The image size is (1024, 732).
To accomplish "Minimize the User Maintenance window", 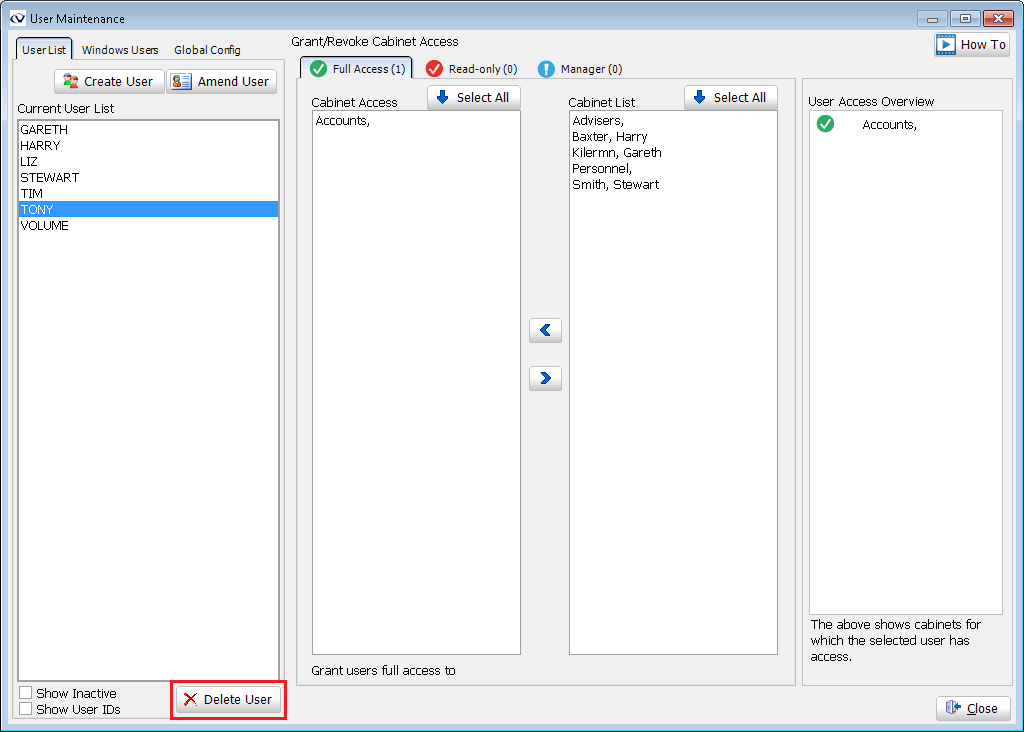I will click(x=932, y=19).
